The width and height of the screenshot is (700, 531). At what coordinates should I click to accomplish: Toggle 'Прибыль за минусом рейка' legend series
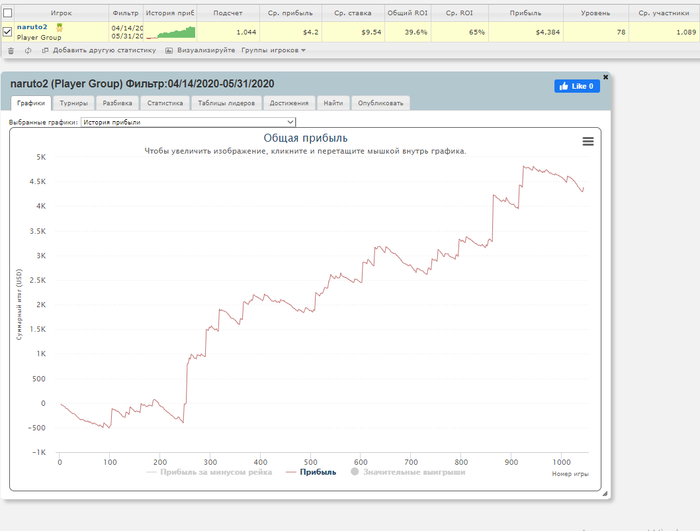209,472
